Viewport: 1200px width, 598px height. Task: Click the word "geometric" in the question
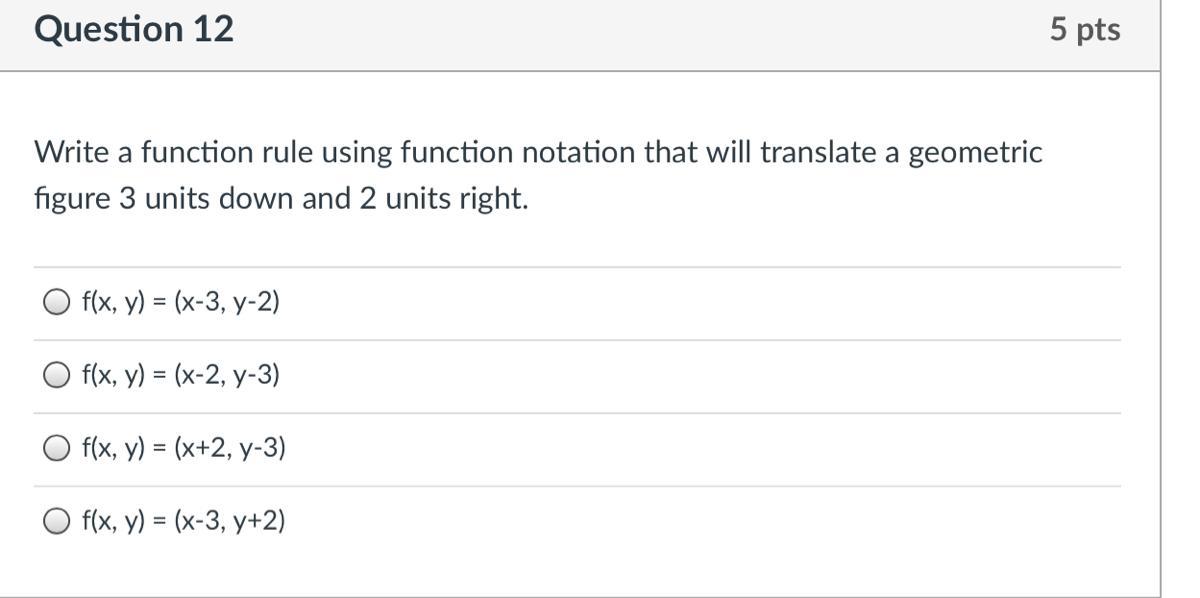(975, 155)
